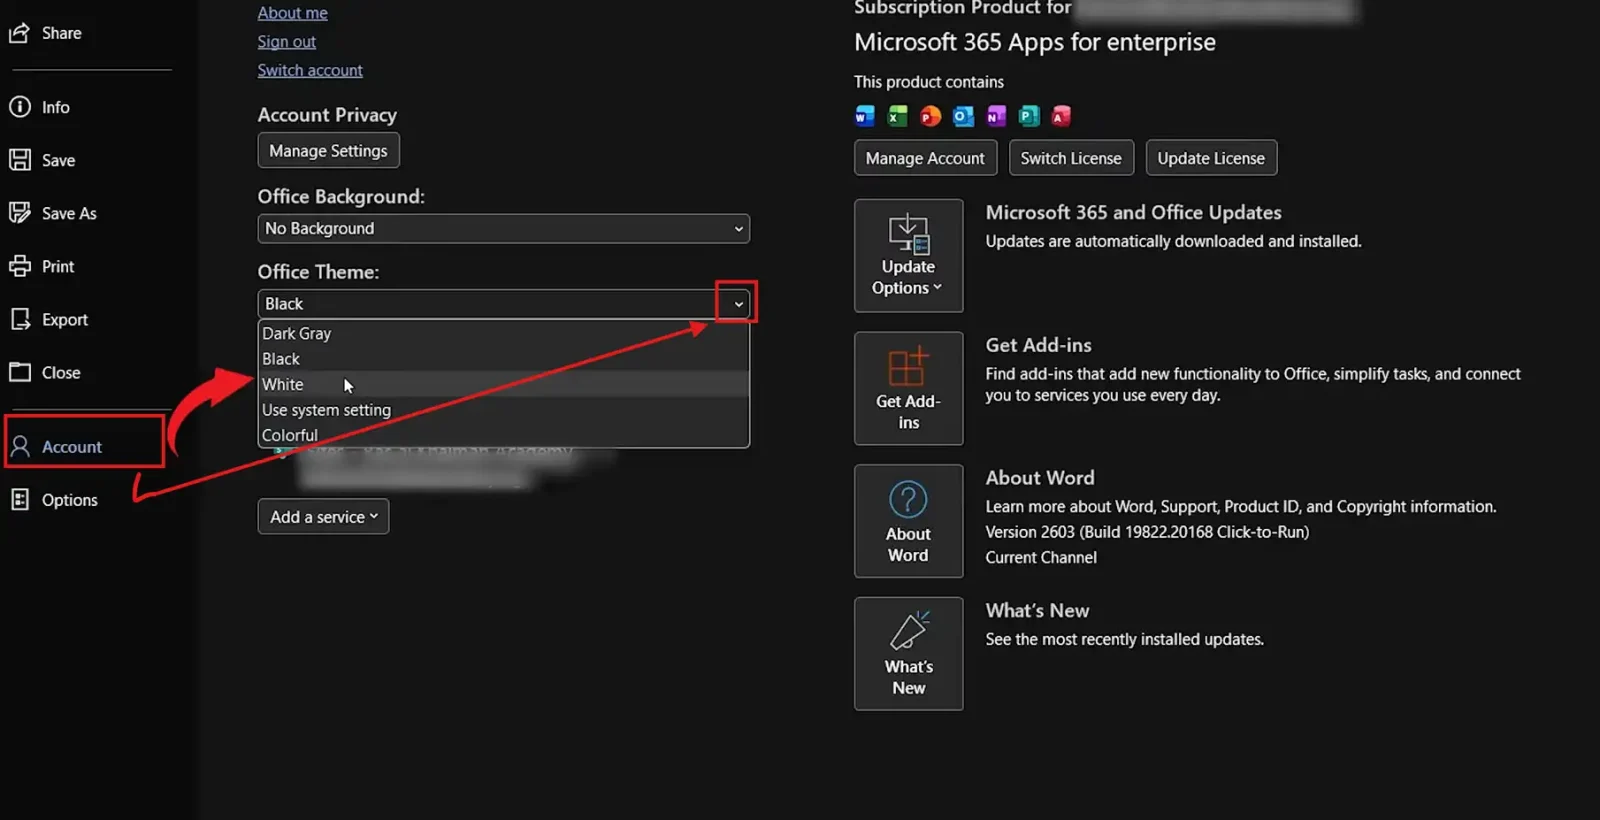Click the Save icon in the sidebar
Image resolution: width=1600 pixels, height=820 pixels.
coord(20,160)
